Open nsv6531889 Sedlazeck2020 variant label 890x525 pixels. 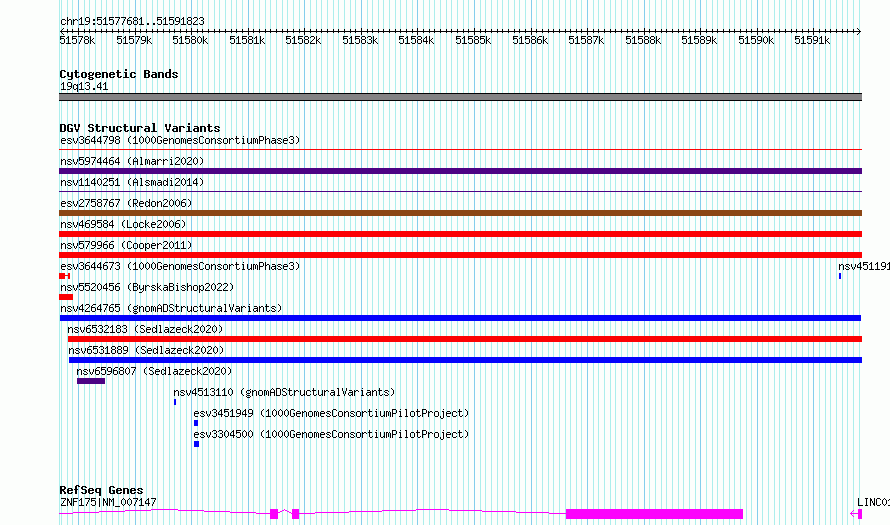(x=146, y=350)
